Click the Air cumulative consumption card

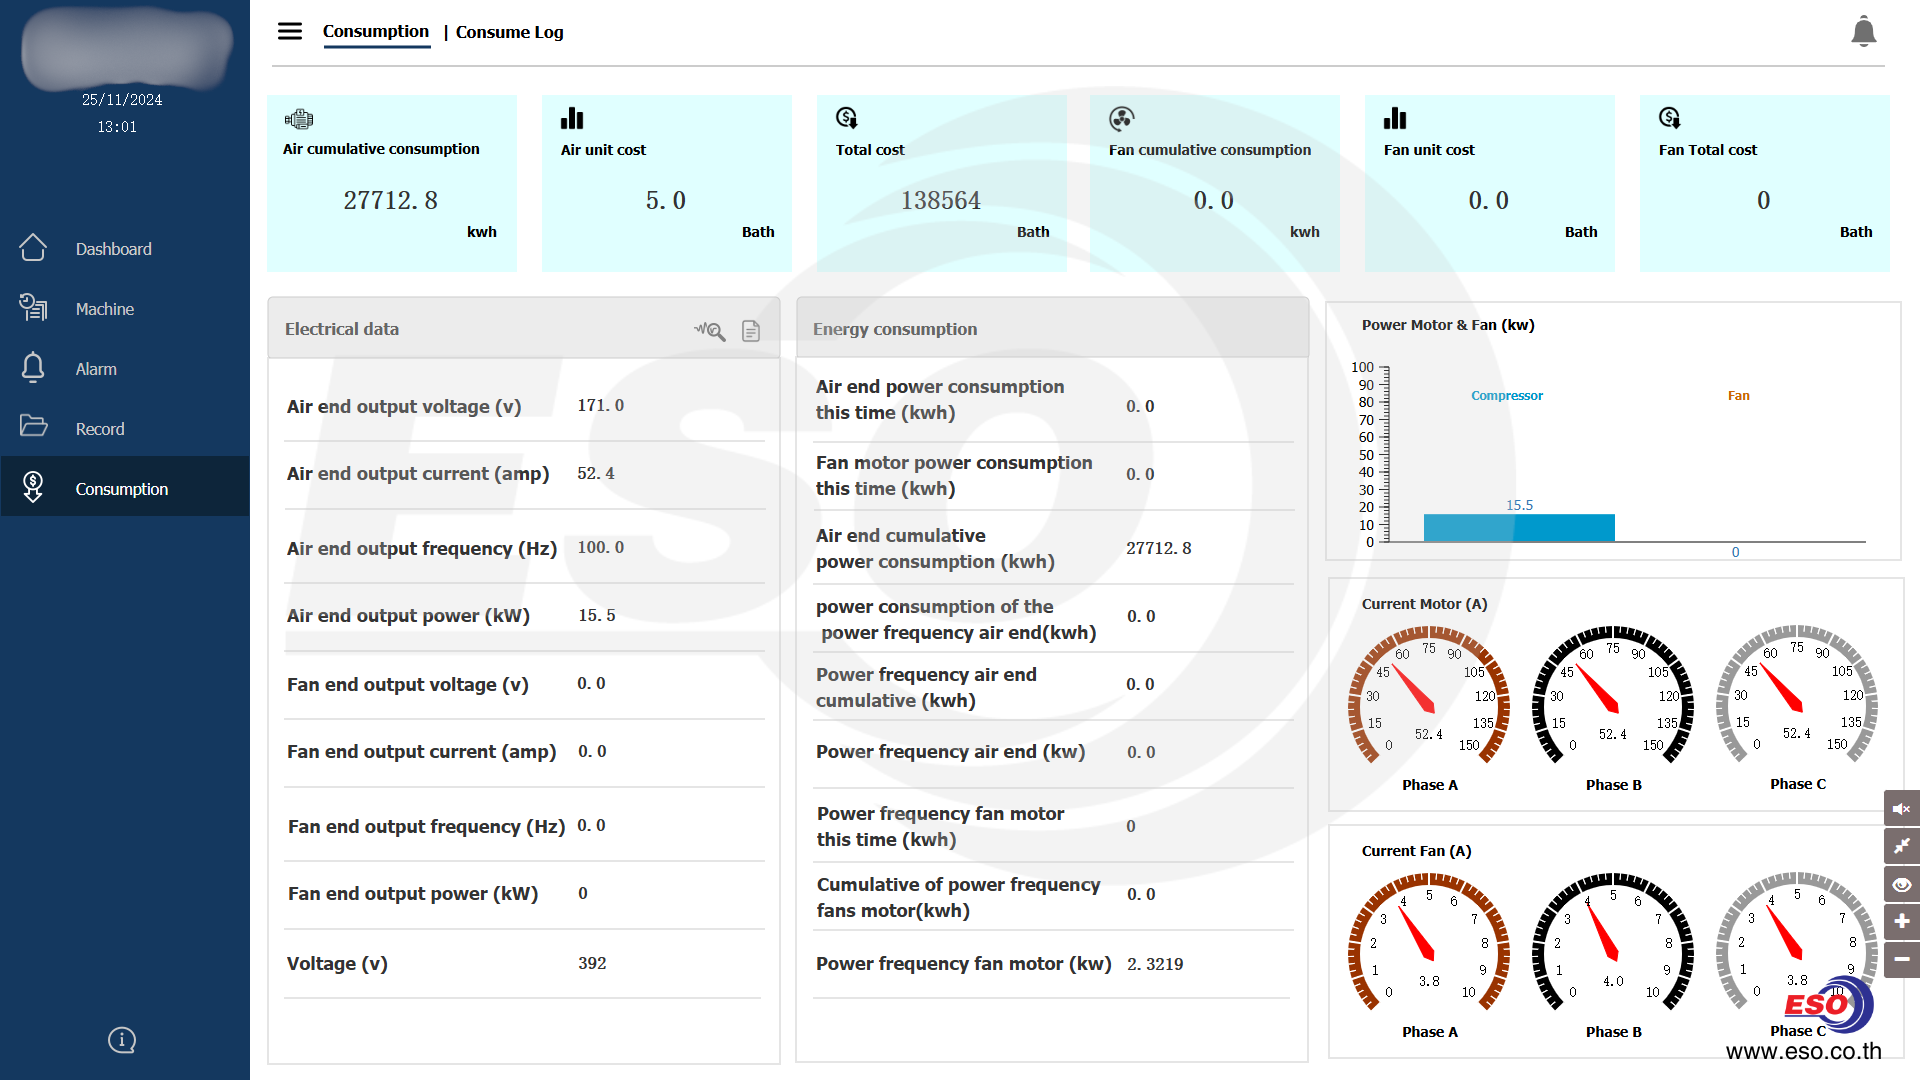pyautogui.click(x=391, y=183)
